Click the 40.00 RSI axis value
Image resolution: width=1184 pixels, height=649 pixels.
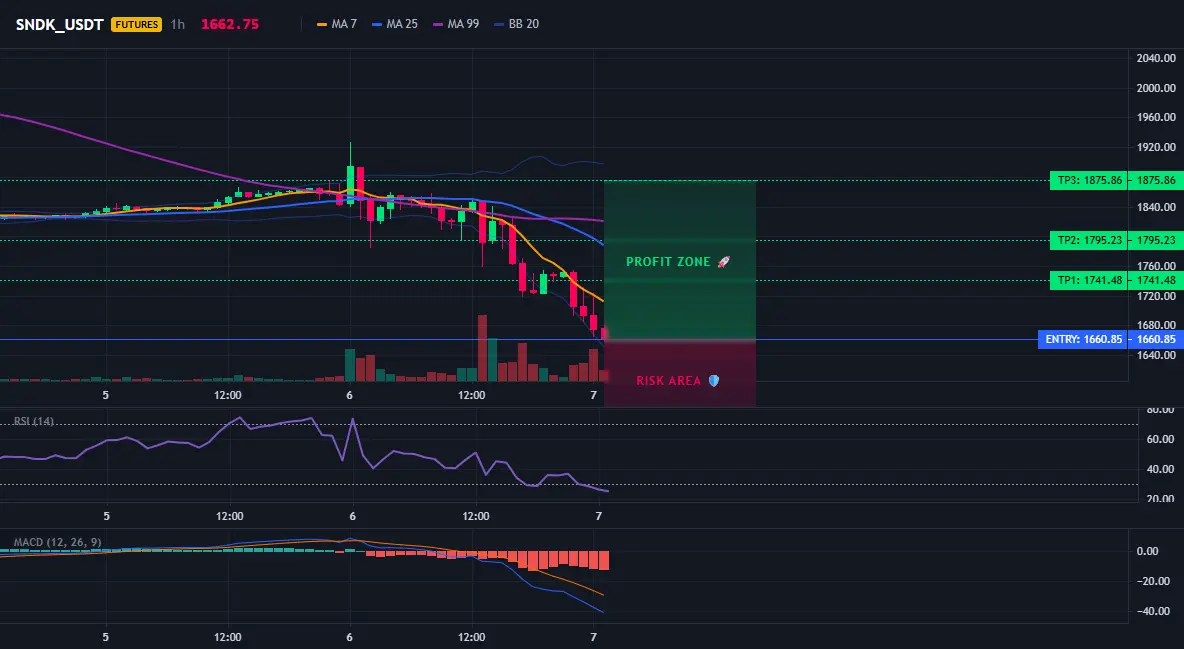click(1161, 469)
